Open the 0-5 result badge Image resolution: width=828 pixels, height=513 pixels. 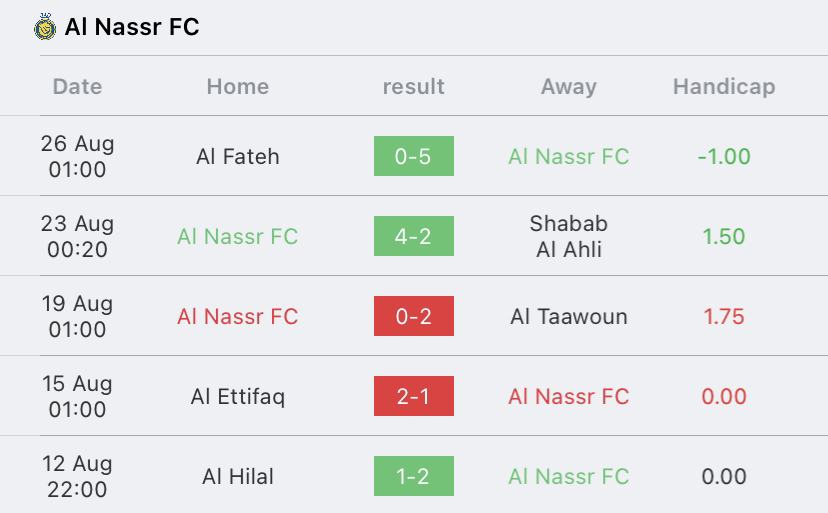413,156
